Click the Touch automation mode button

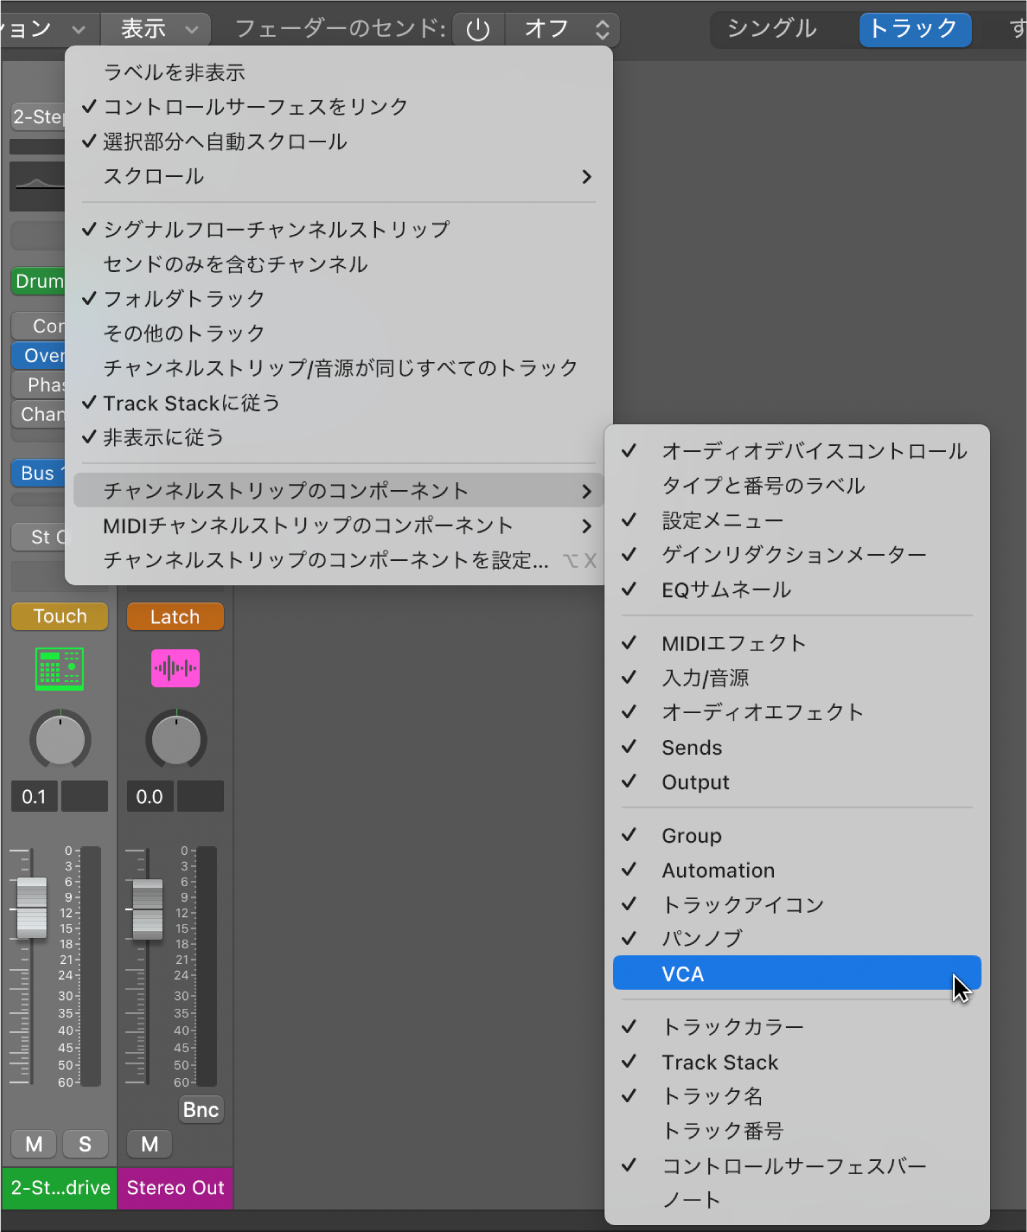pyautogui.click(x=59, y=616)
